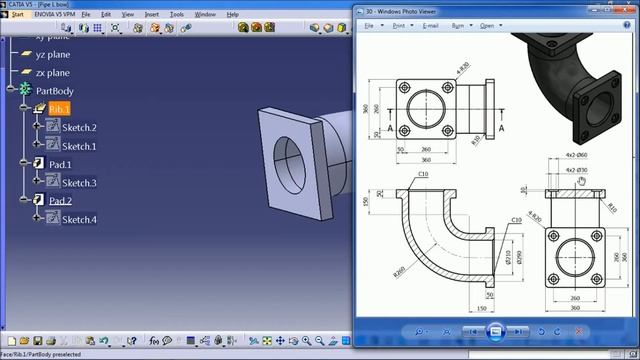Collapse the PartBody node
Image resolution: width=640 pixels, height=360 pixels.
11,89
